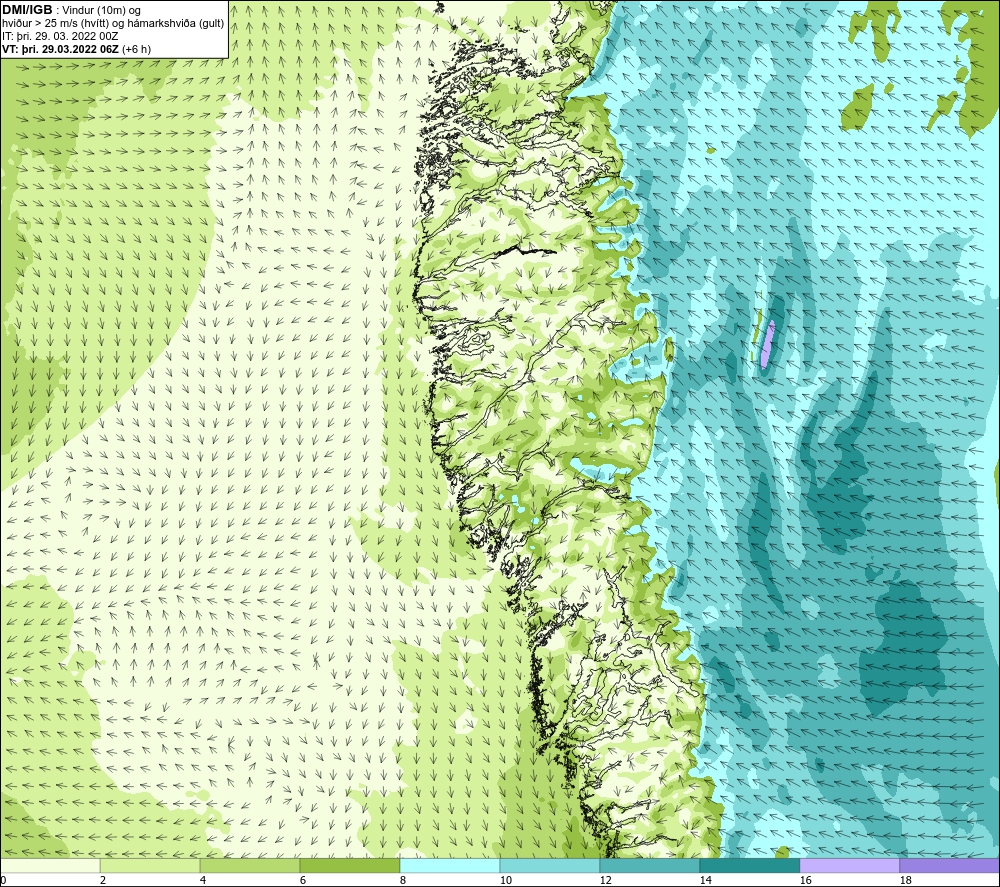Screen dimensions: 1000x887
Task: Click the 'VT: þri. 29.03.2022 06Z (+6 h)' line
Action: point(77,49)
